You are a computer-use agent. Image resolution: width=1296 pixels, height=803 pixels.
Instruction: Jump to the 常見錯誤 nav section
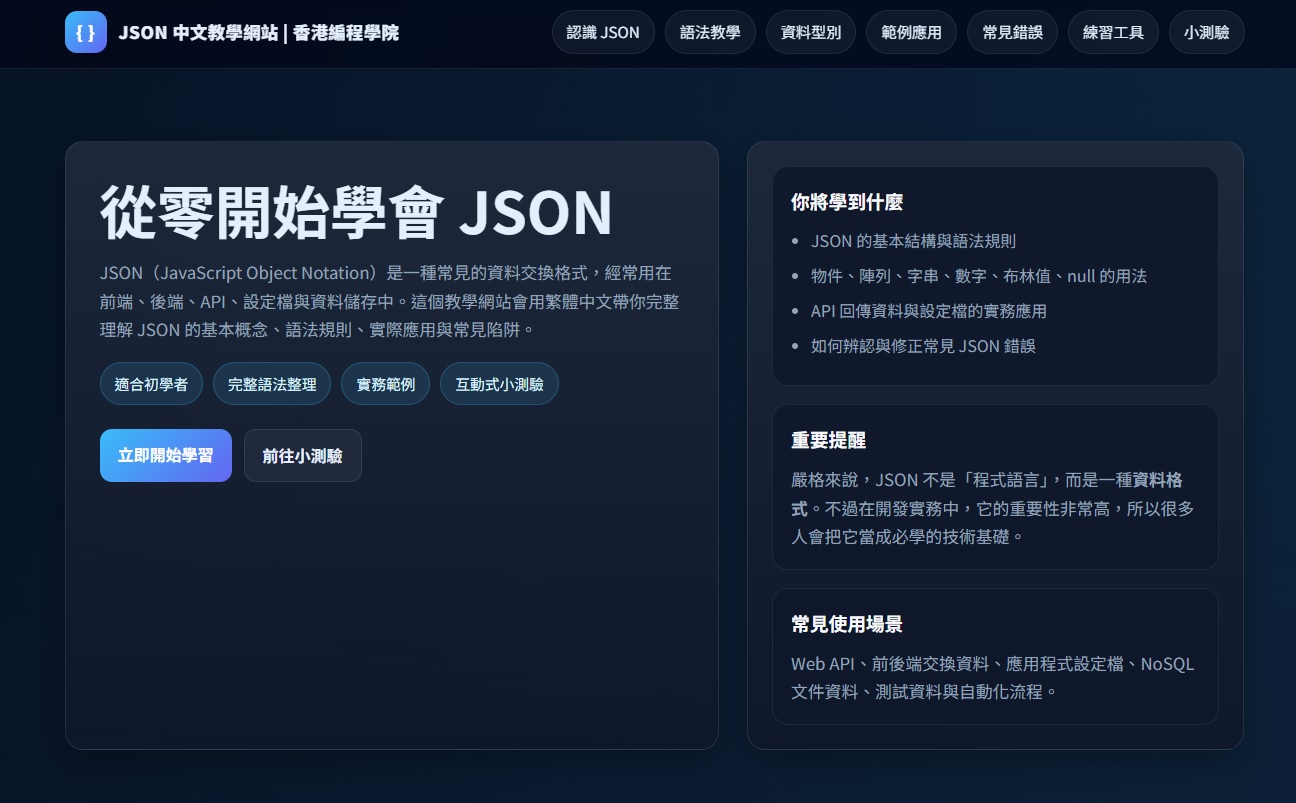coord(1012,32)
